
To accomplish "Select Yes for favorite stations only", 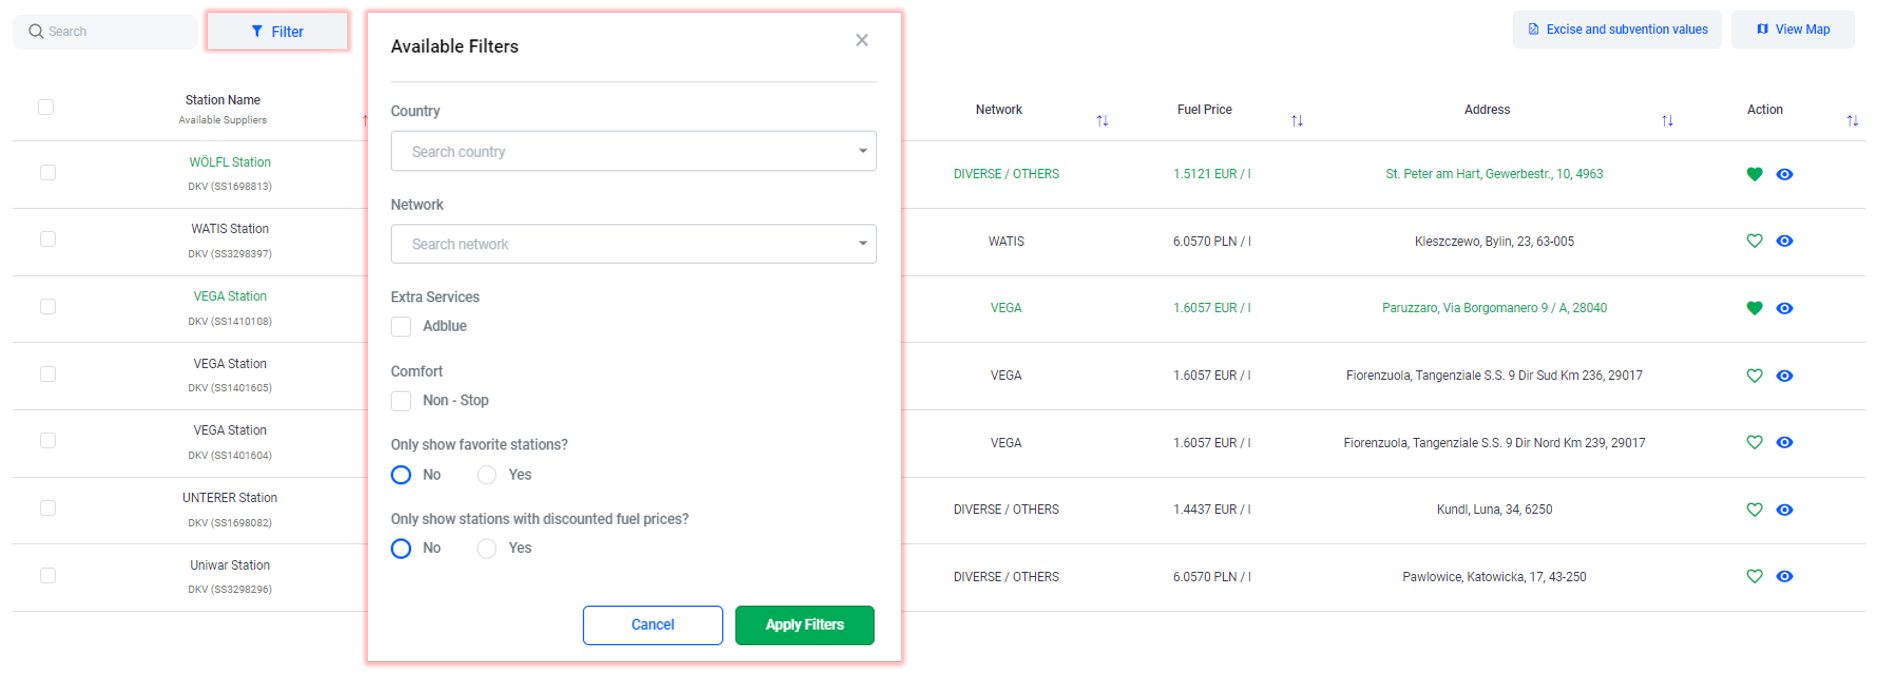I will [x=487, y=475].
